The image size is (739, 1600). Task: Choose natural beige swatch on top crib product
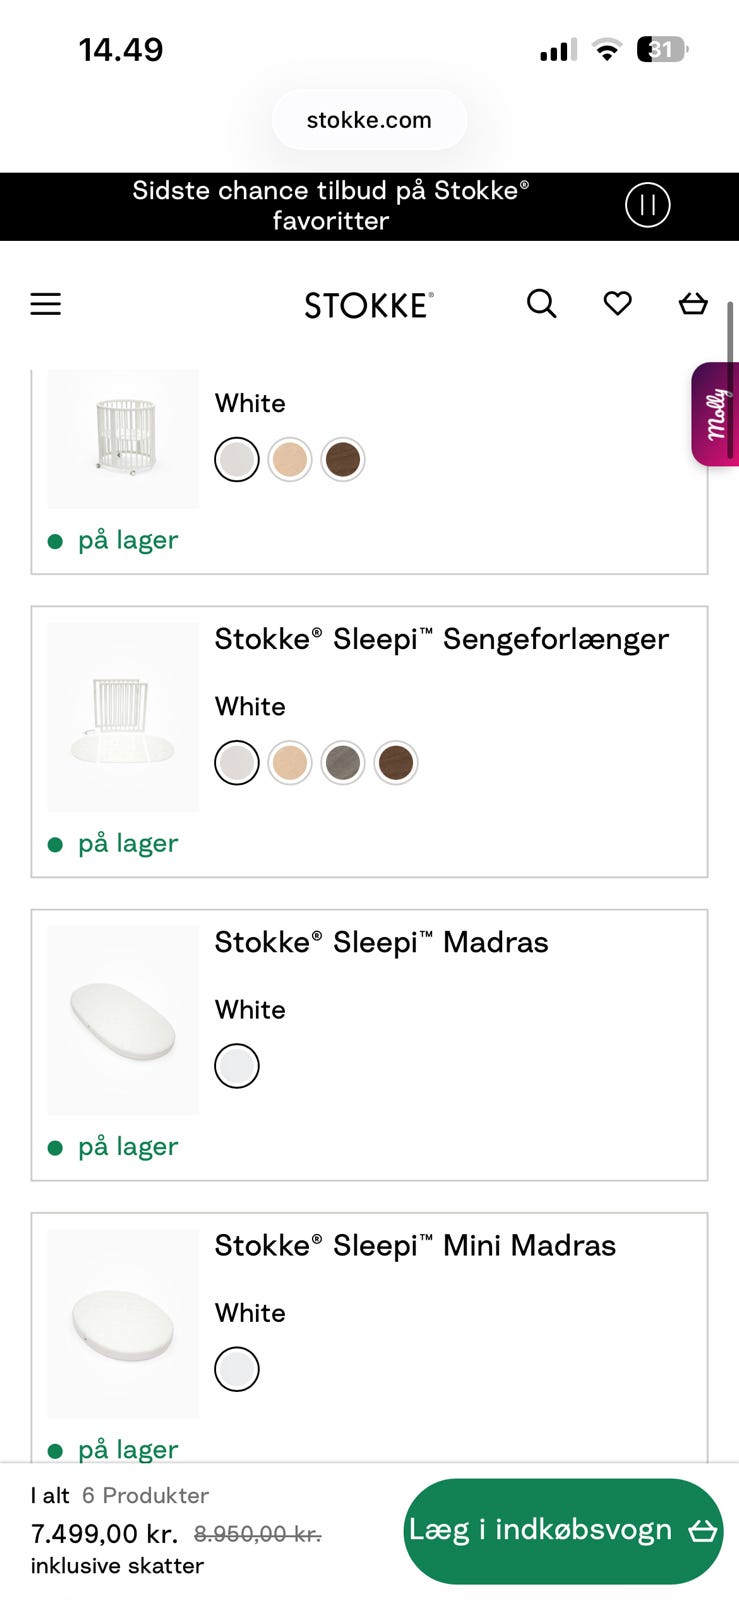[290, 460]
